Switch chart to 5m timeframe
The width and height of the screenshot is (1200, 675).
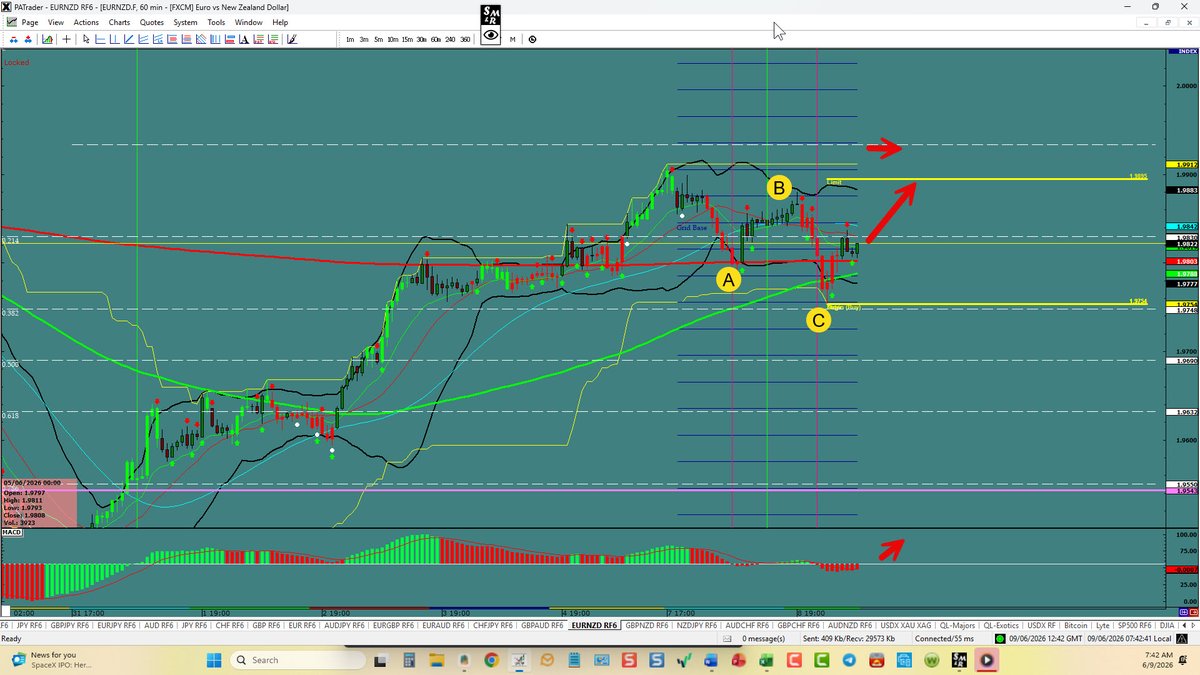click(x=378, y=39)
